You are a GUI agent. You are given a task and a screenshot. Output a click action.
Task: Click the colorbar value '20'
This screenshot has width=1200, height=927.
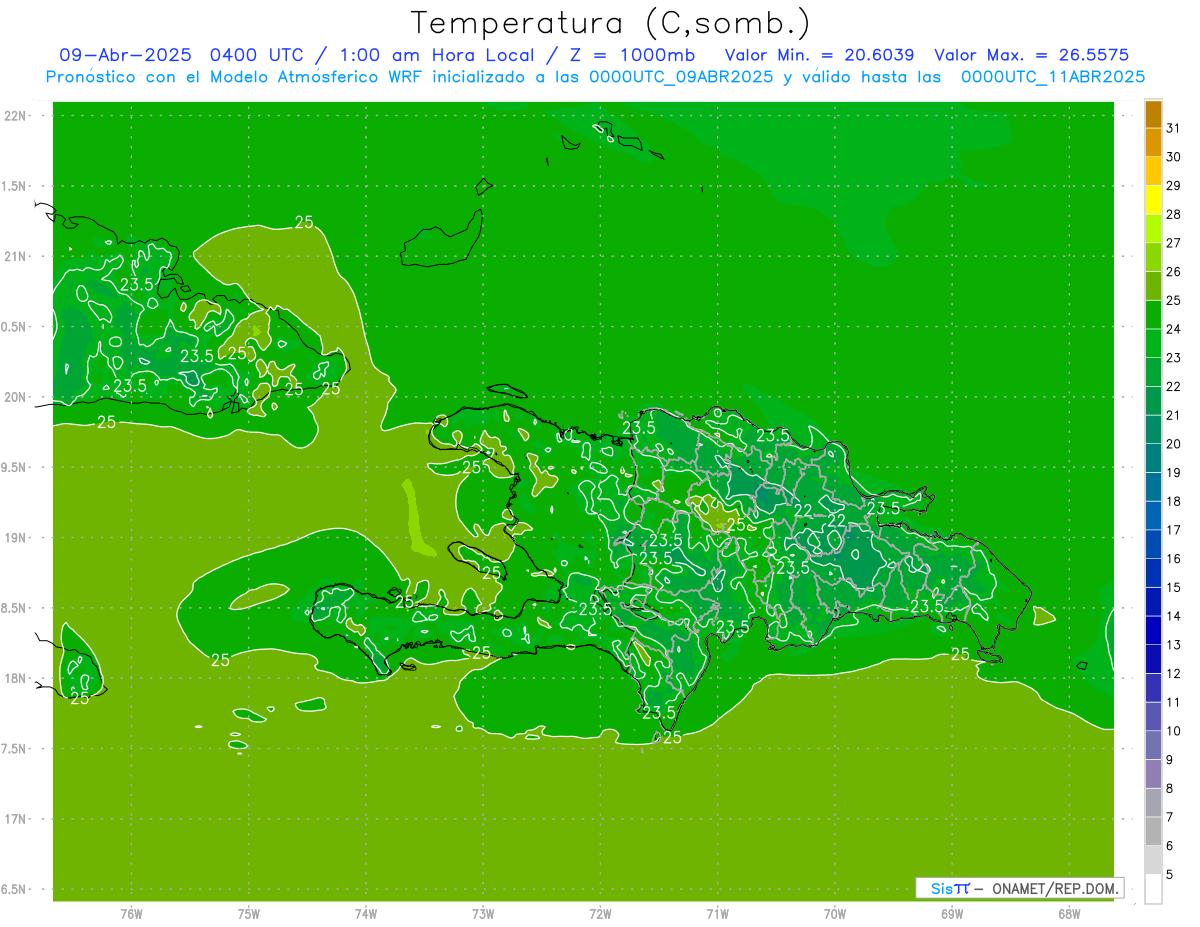(x=1173, y=444)
